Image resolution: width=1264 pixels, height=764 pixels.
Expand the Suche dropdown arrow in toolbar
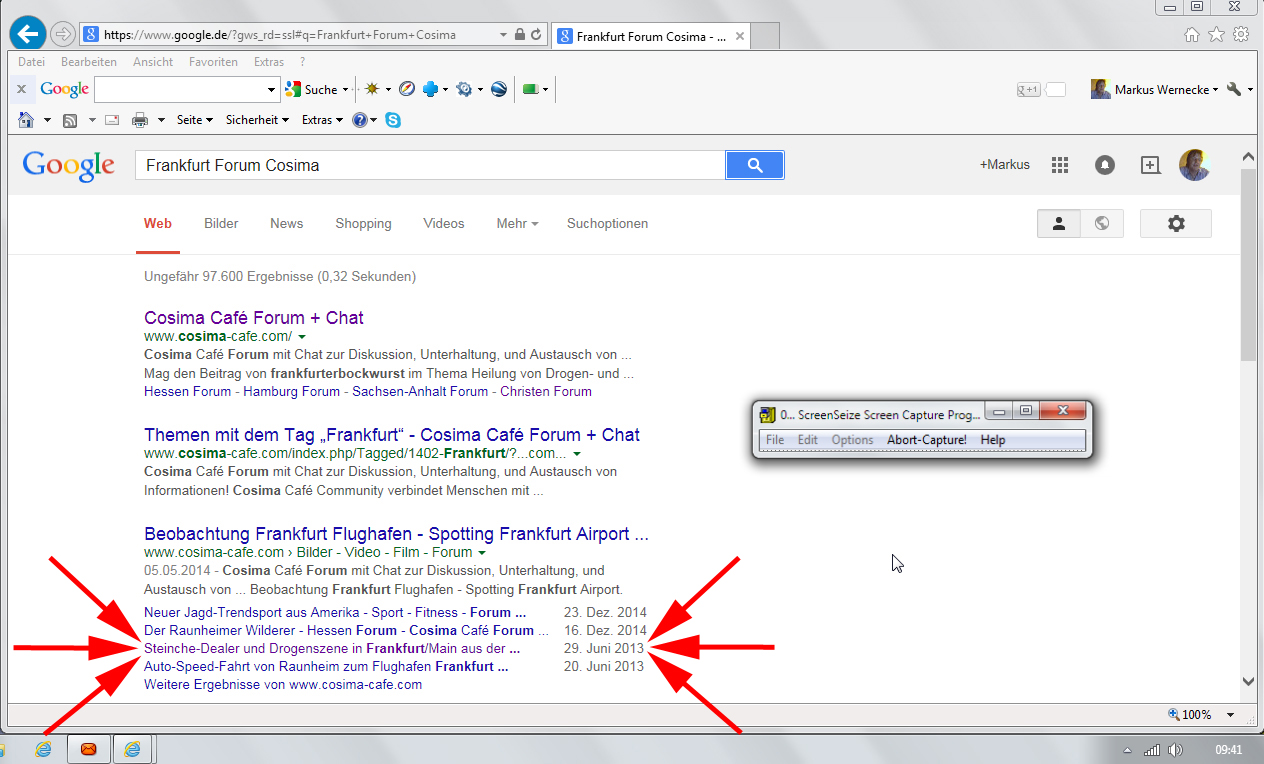345,90
